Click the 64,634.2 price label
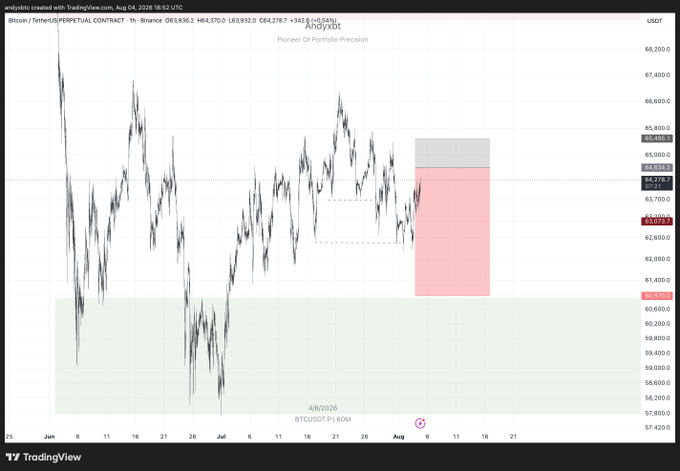This screenshot has width=680, height=471. coord(657,167)
